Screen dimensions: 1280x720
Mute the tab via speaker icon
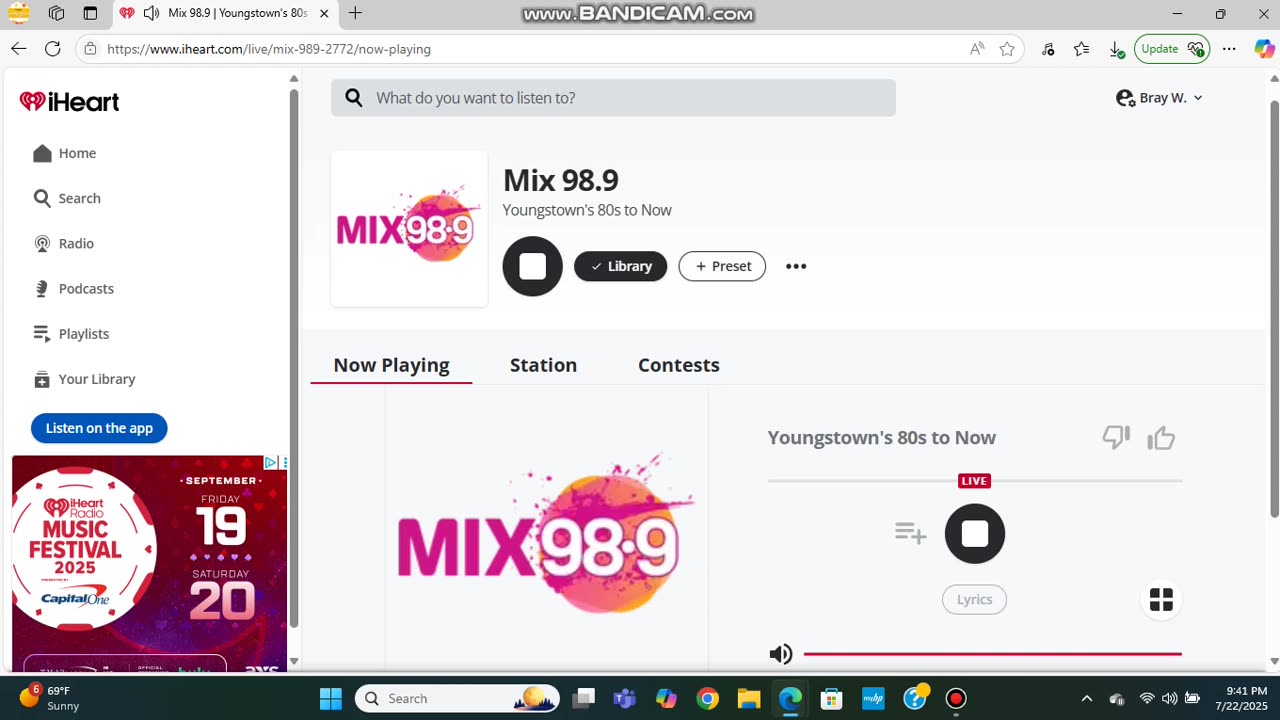[151, 13]
